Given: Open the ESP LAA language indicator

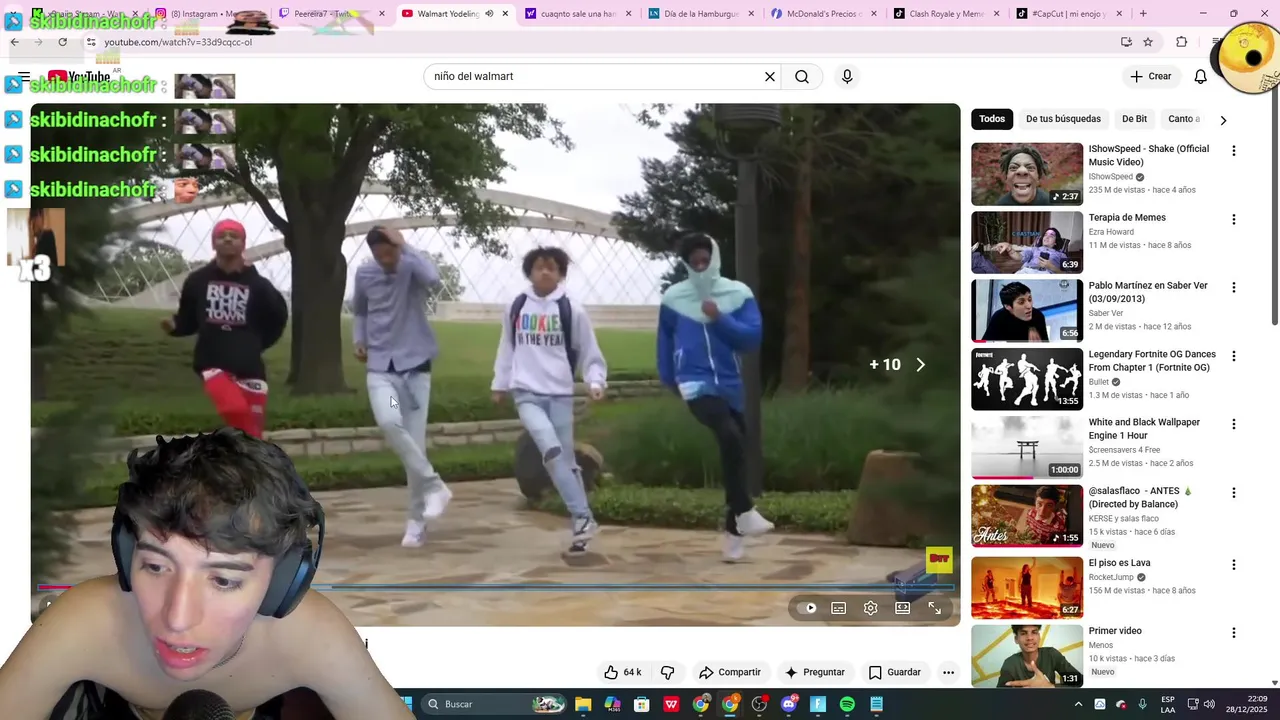Looking at the screenshot, I should coord(1168,704).
